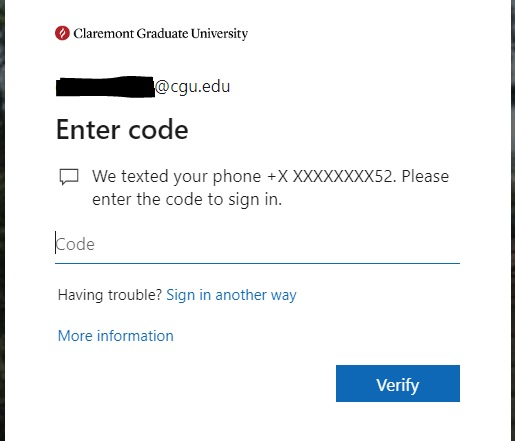Click the word 'Graduate' in the header logo
This screenshot has width=515, height=441.
tap(162, 33)
